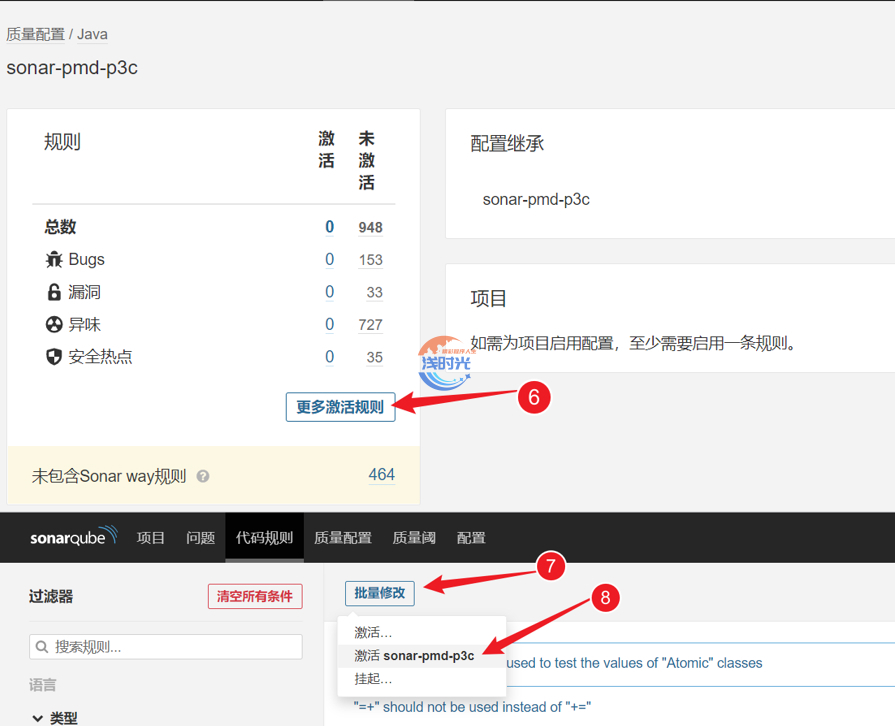This screenshot has width=895, height=726.
Task: Choose 挂起… from the bulk menu
Action: coord(373,679)
